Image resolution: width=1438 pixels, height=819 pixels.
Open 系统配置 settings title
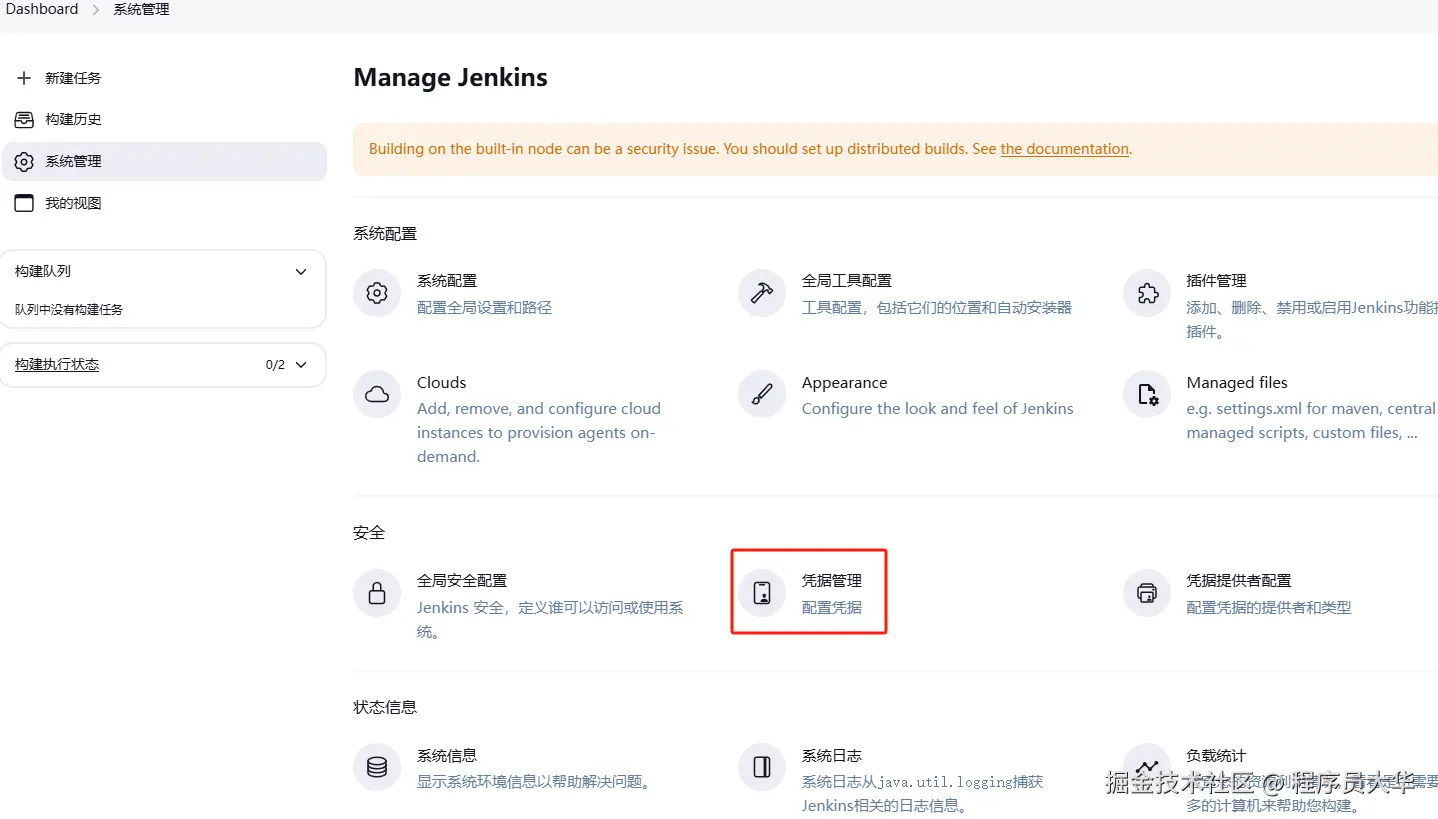pos(447,281)
